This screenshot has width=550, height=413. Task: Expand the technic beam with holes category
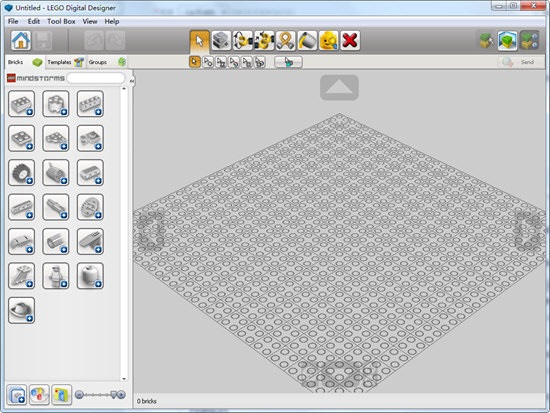(21, 207)
